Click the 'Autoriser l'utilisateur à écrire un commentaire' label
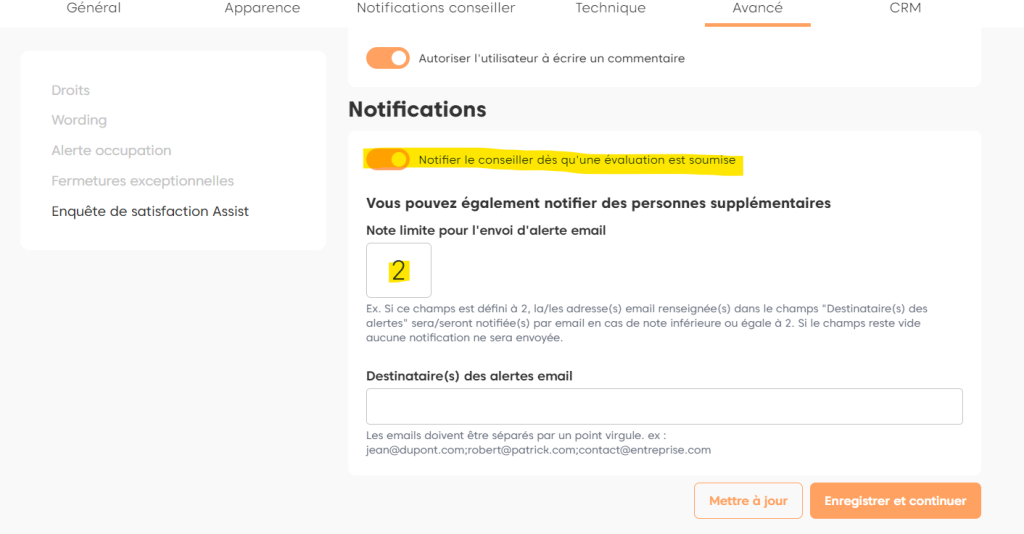Viewport: 1024px width, 534px height. (551, 59)
